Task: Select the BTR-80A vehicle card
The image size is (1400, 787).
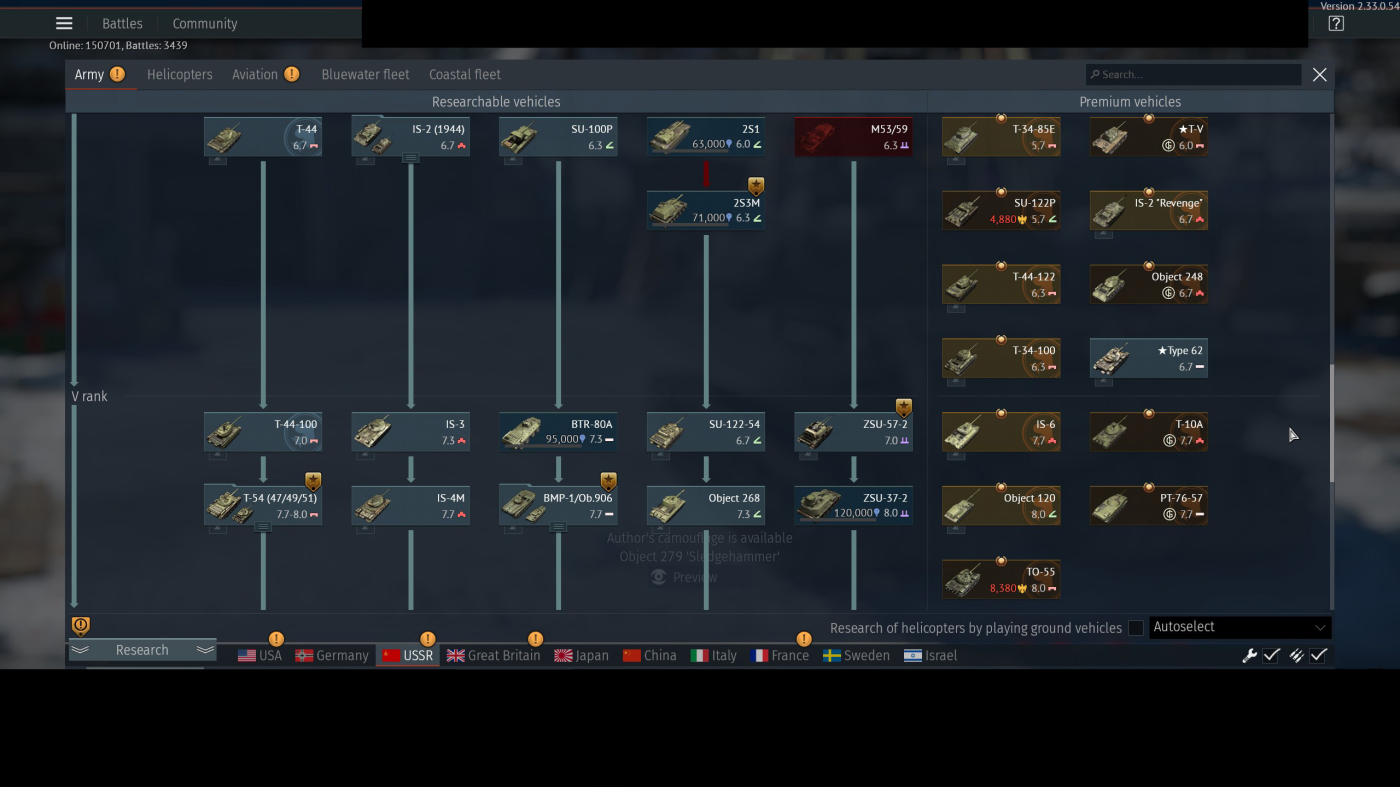Action: click(558, 432)
